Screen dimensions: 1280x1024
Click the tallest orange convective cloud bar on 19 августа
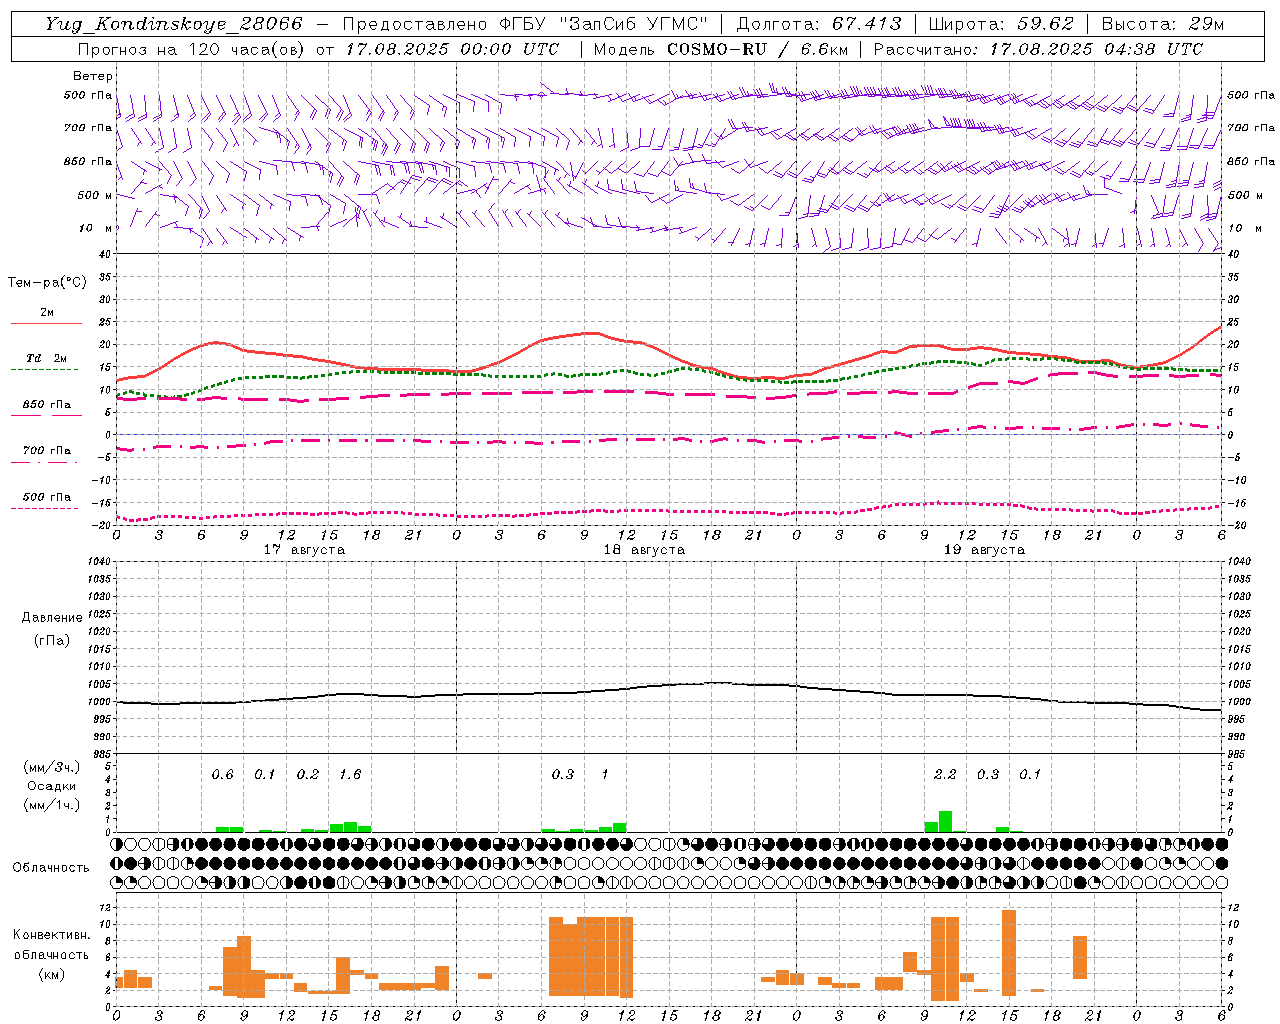(x=1009, y=953)
